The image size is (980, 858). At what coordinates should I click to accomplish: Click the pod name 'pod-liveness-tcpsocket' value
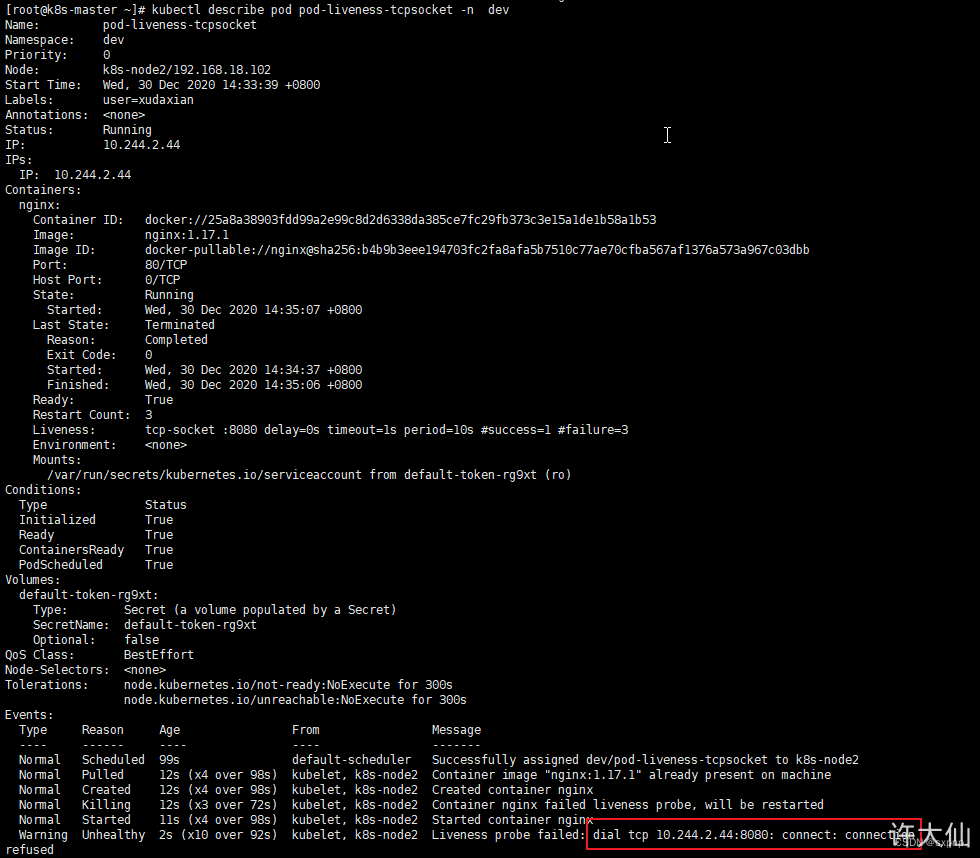[179, 25]
